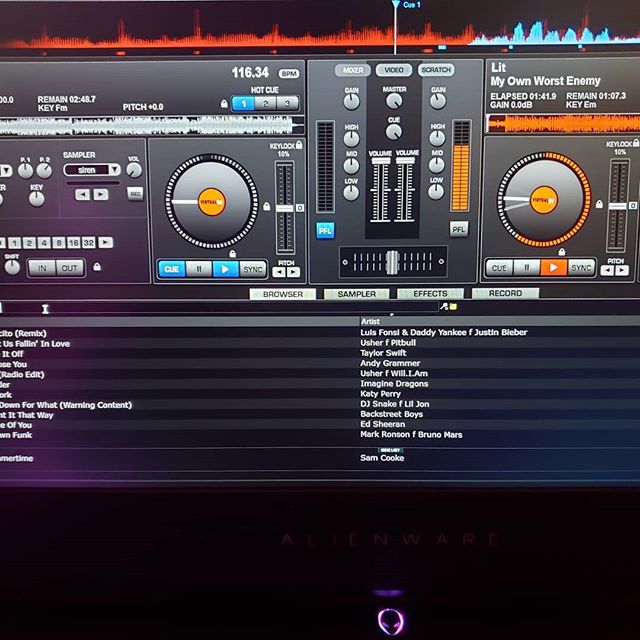Click the sampler REC button

click(135, 193)
